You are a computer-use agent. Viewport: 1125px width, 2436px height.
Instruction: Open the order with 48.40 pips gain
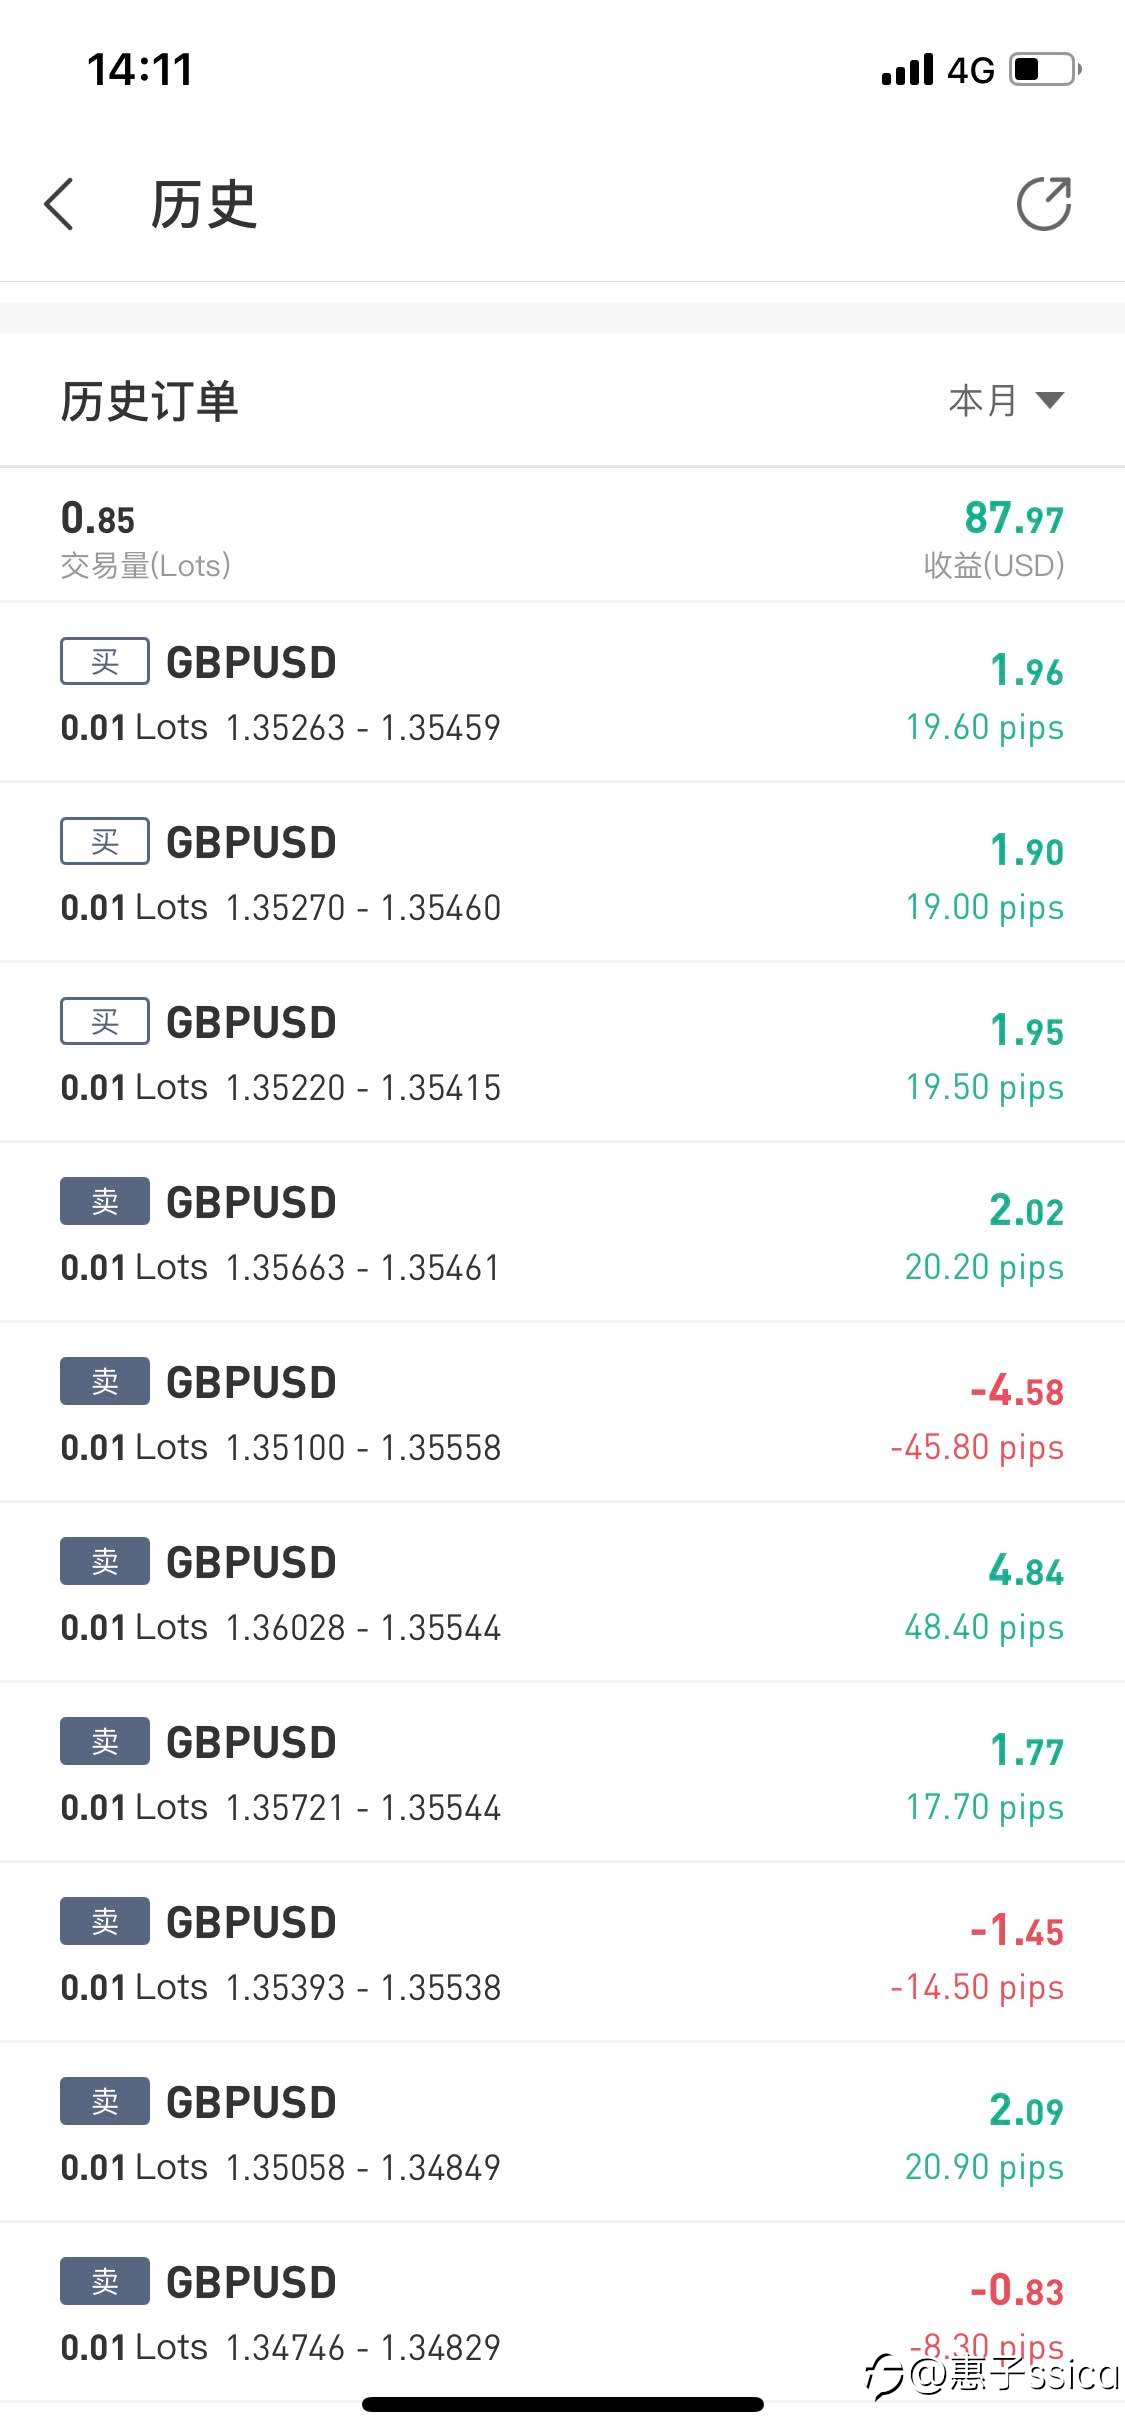click(560, 1594)
